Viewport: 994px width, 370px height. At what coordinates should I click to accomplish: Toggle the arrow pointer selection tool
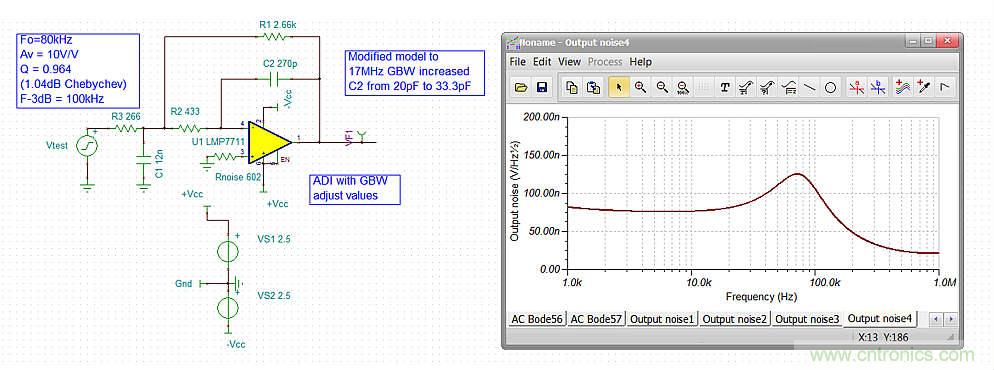tap(619, 87)
